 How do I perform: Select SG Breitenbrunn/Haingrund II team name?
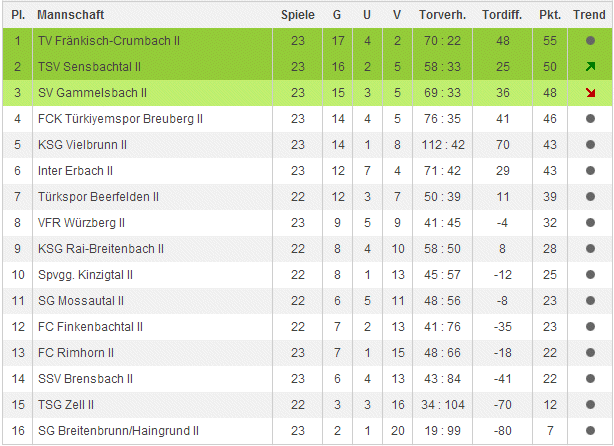(x=118, y=430)
